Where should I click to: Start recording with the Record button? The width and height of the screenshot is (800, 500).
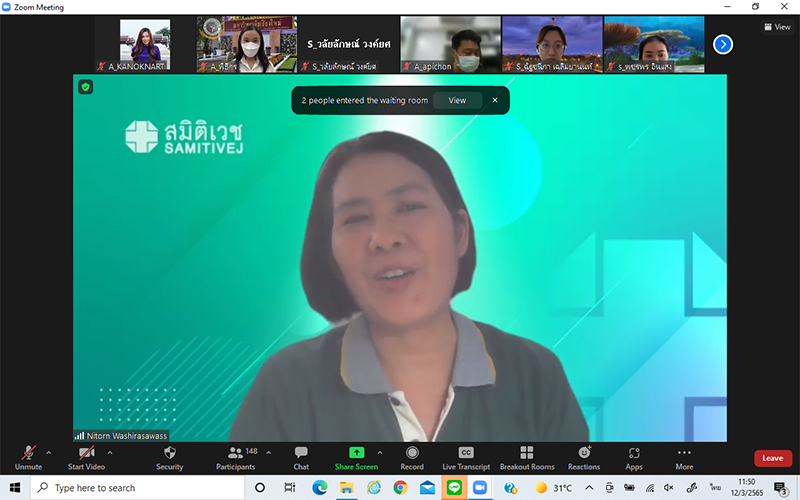(412, 458)
